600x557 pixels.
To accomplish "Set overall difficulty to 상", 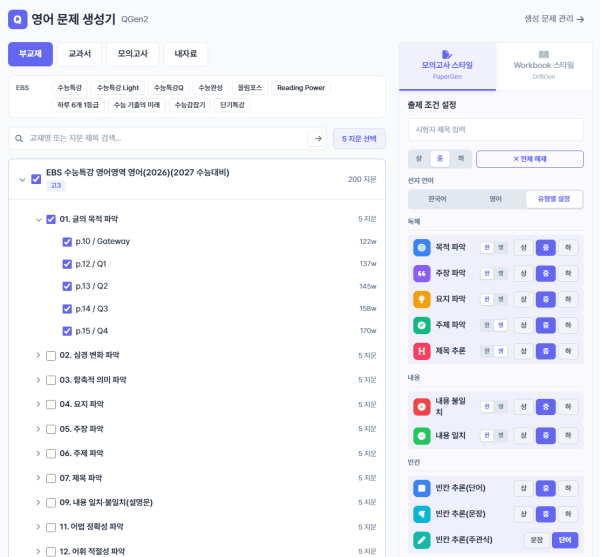I will tap(419, 159).
